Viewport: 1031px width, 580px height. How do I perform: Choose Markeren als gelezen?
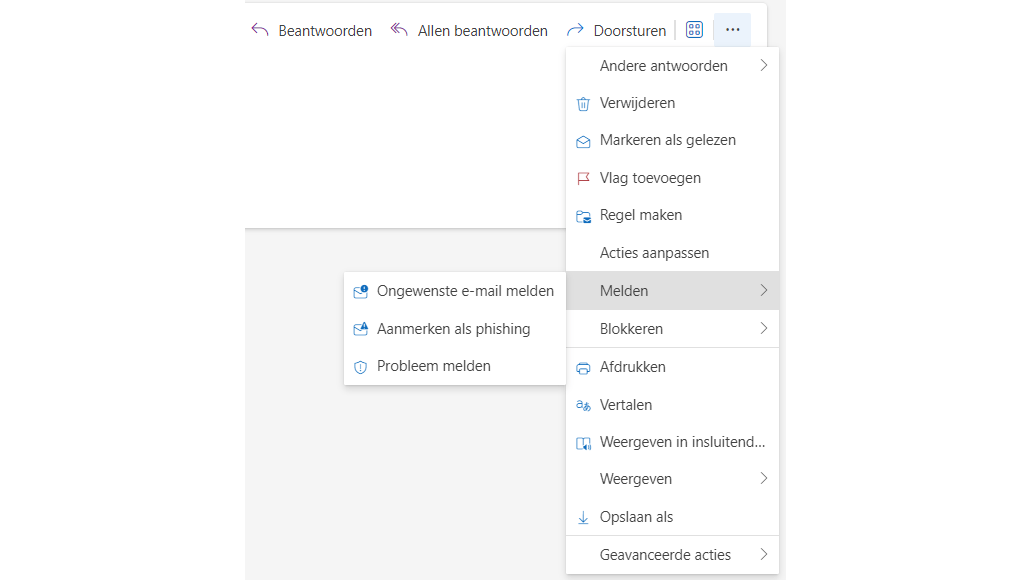pos(667,141)
